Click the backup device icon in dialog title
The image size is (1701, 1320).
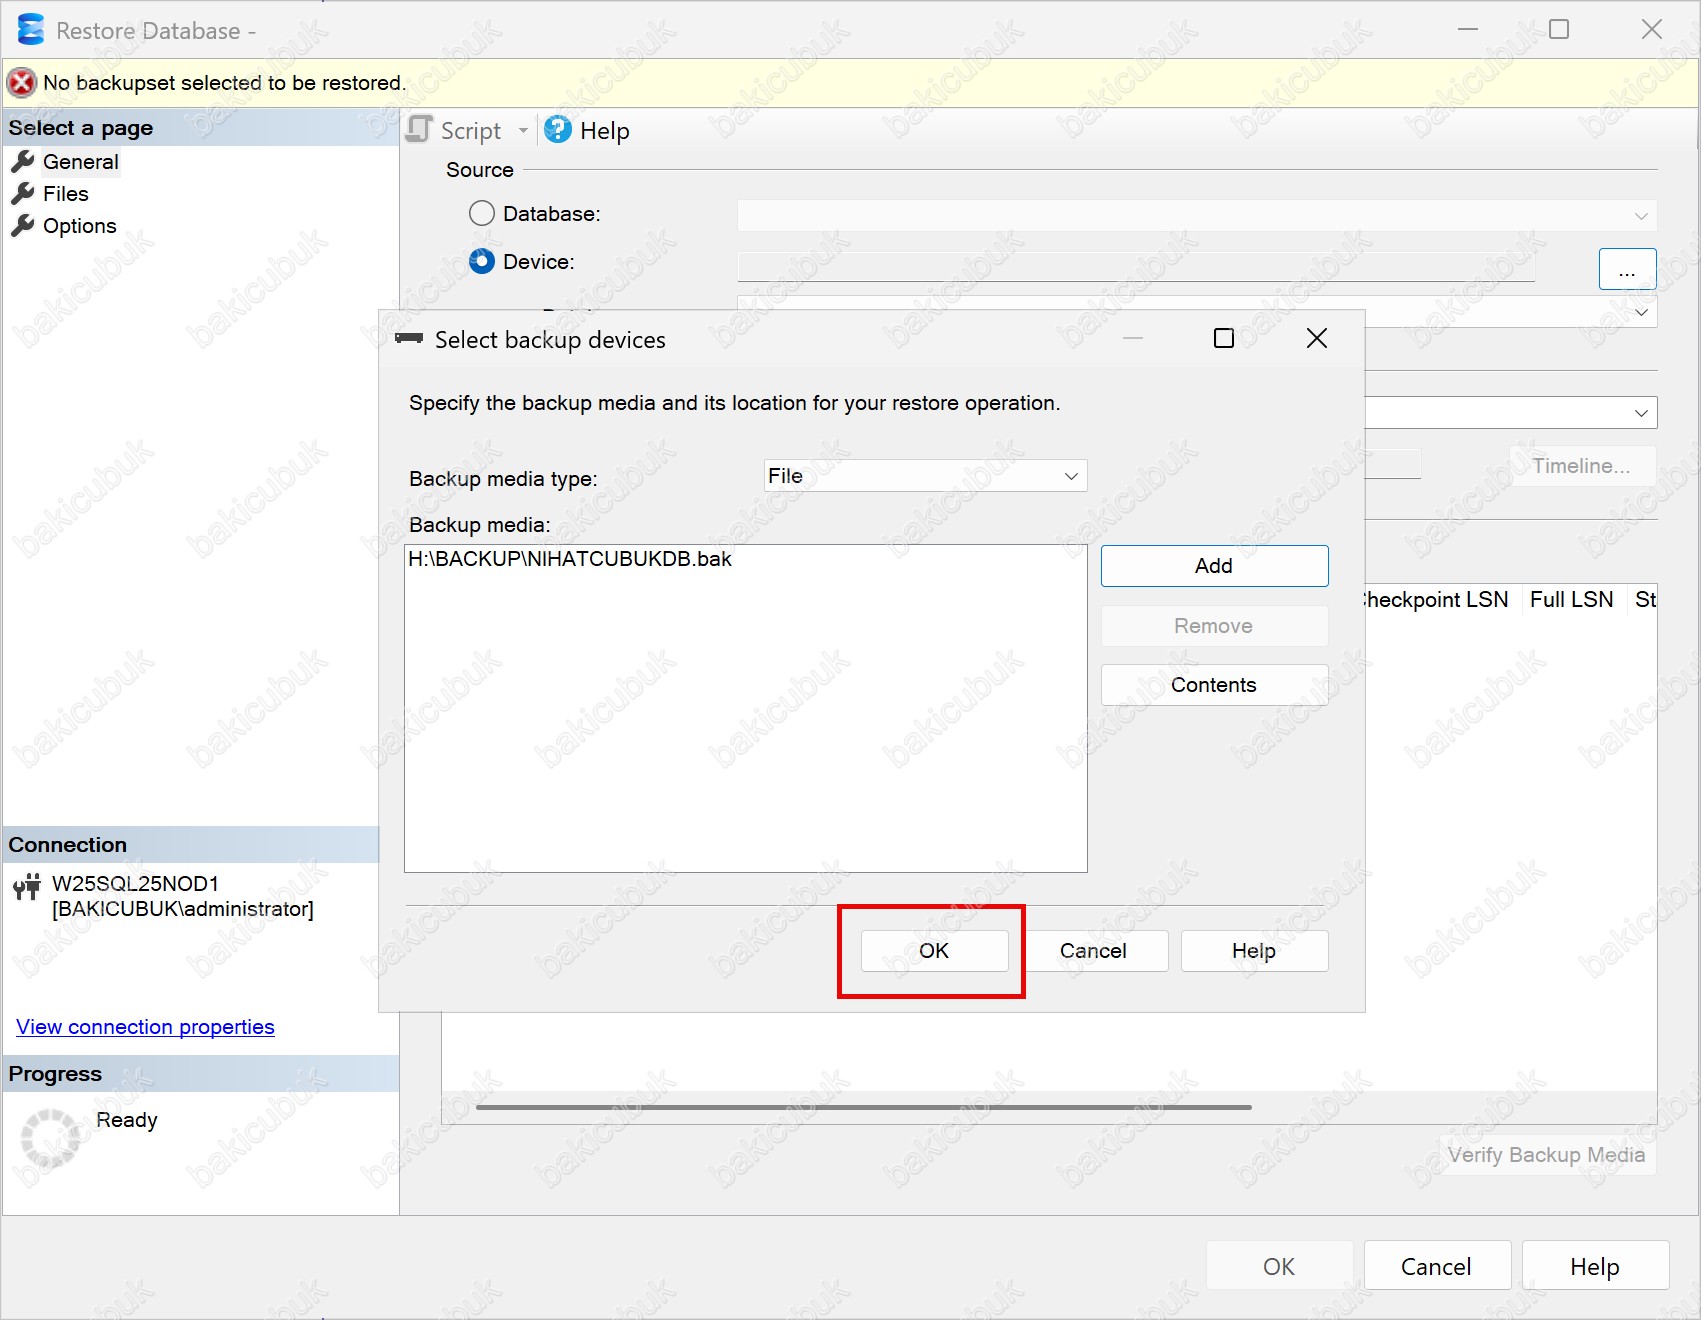pyautogui.click(x=409, y=339)
